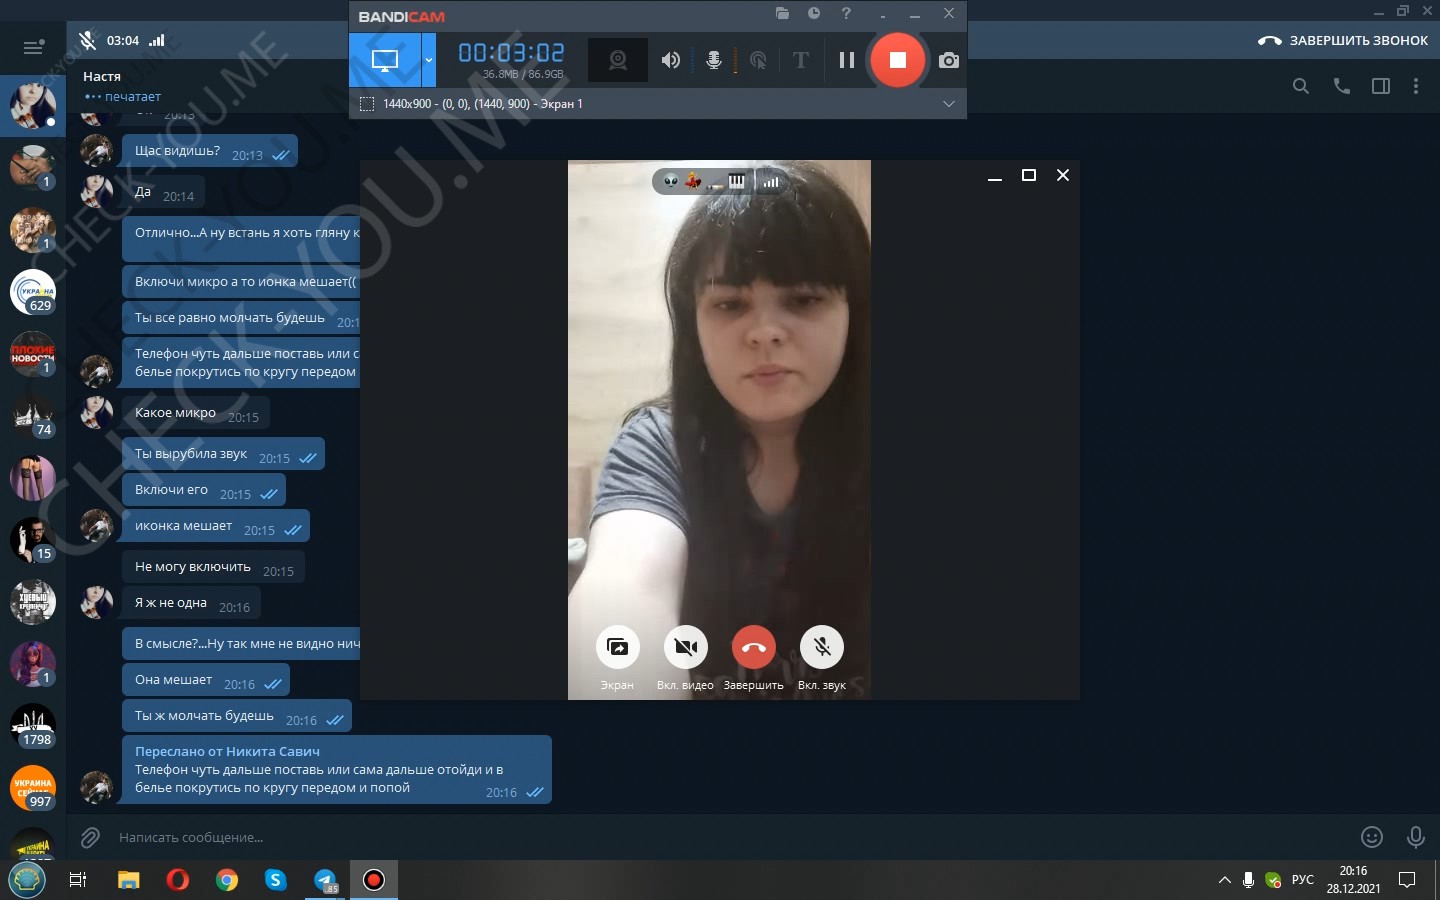Open Bandicam scheduled recording clock icon
The width and height of the screenshot is (1440, 900).
814,14
